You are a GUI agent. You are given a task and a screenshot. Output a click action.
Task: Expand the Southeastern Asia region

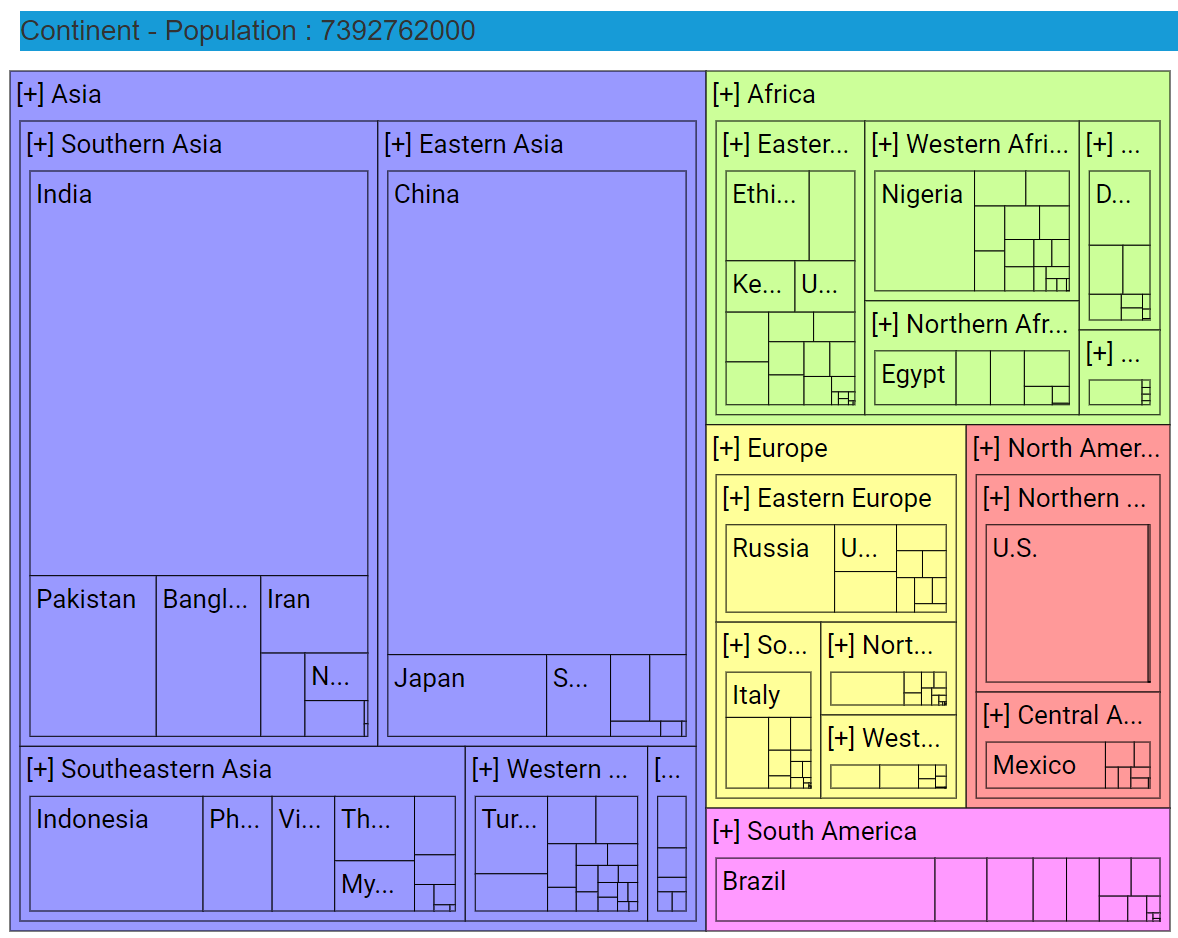[149, 769]
